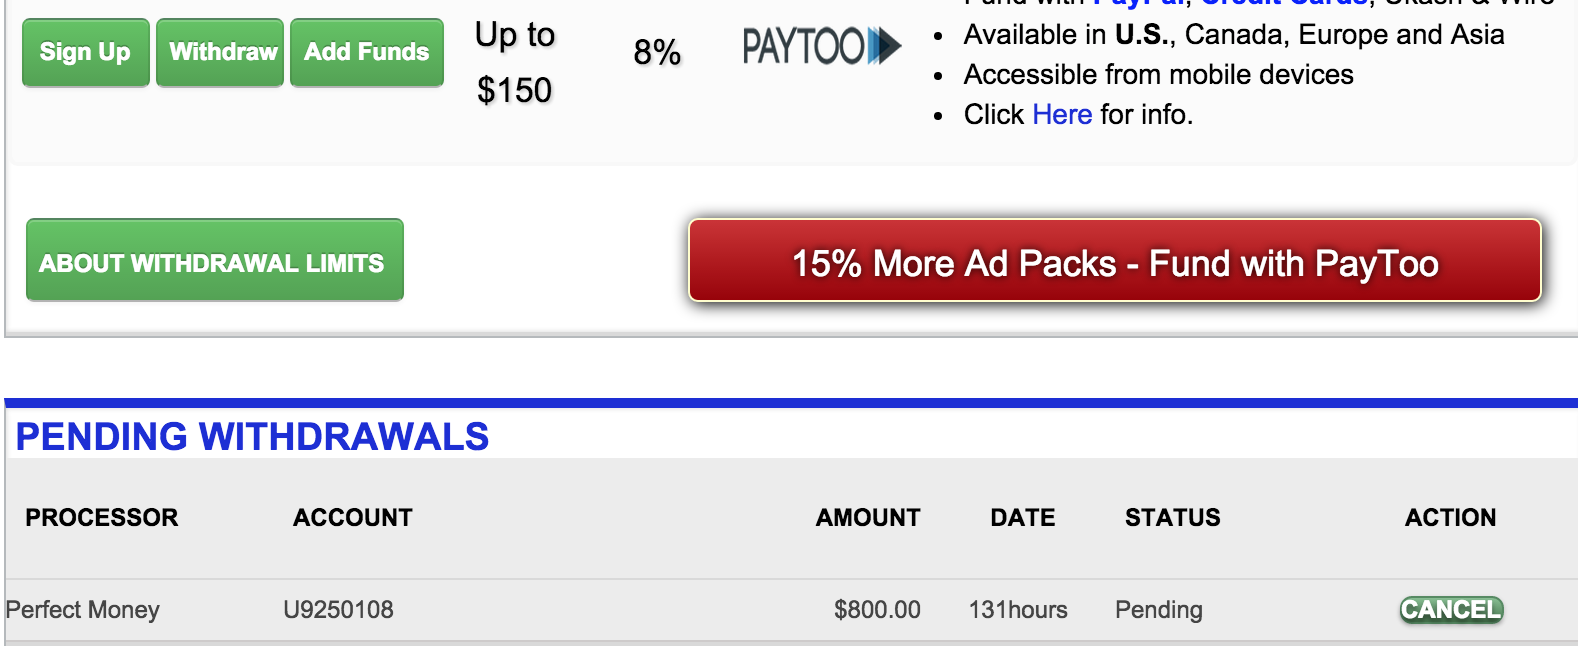The width and height of the screenshot is (1578, 646).
Task: Click the 8% fee value
Action: tap(657, 52)
